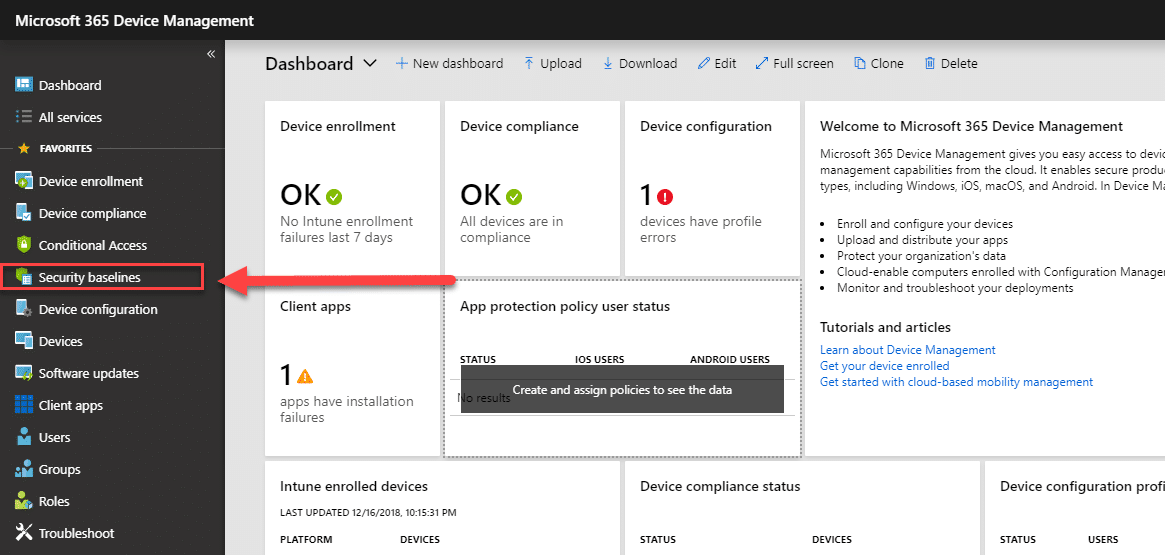The width and height of the screenshot is (1165, 555).
Task: Download the current dashboard
Action: [x=640, y=63]
